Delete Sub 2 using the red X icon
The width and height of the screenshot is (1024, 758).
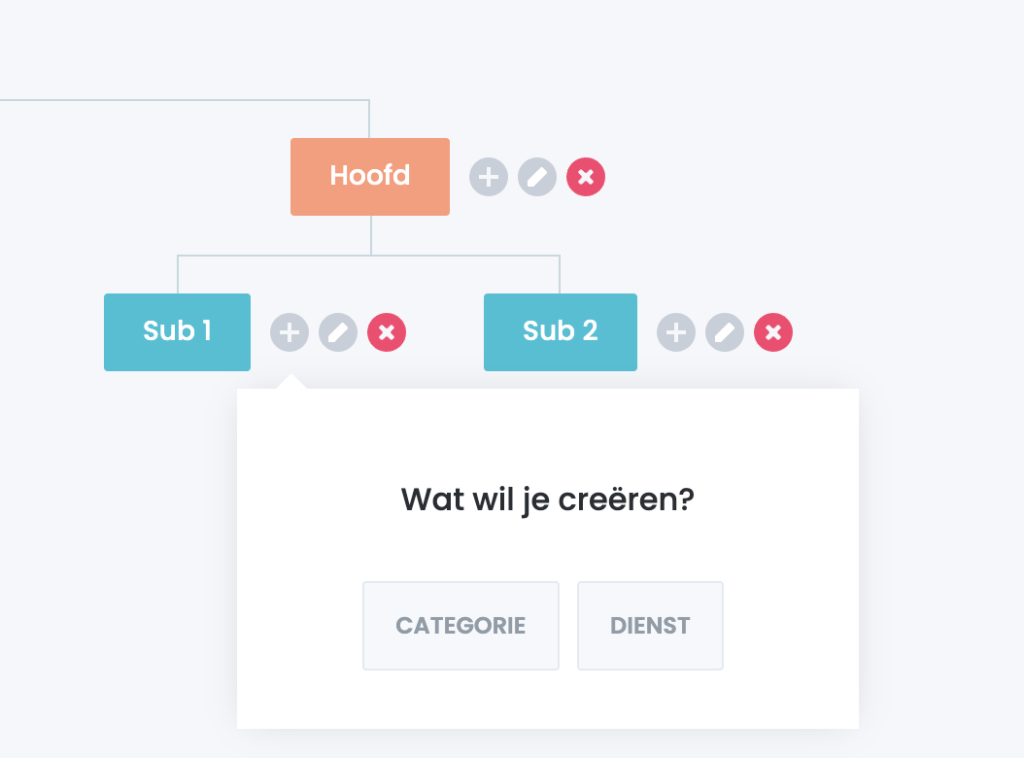click(x=773, y=332)
